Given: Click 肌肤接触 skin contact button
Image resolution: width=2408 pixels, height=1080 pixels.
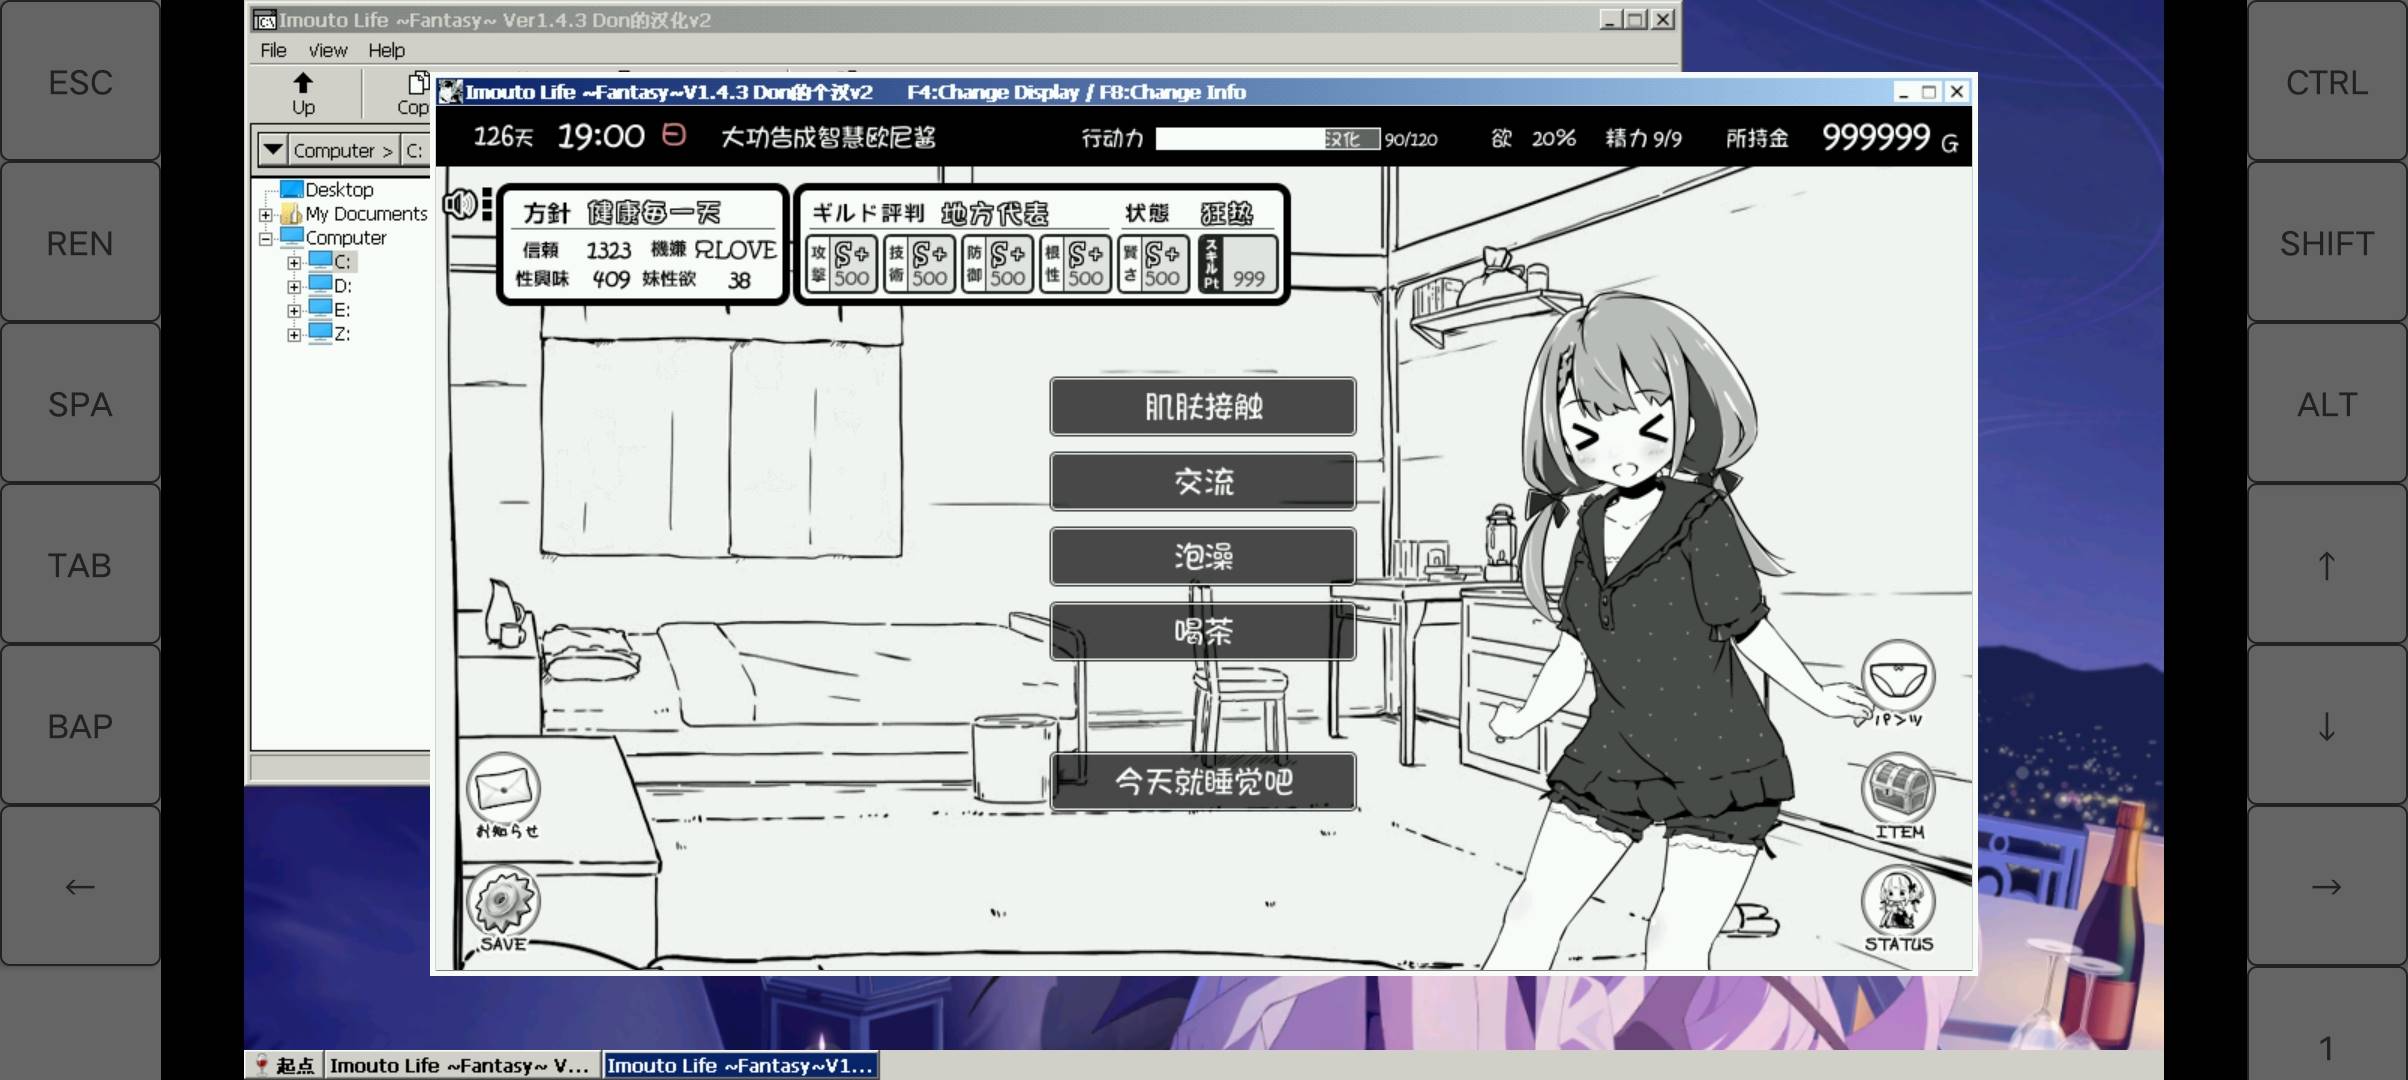Looking at the screenshot, I should 1204,406.
